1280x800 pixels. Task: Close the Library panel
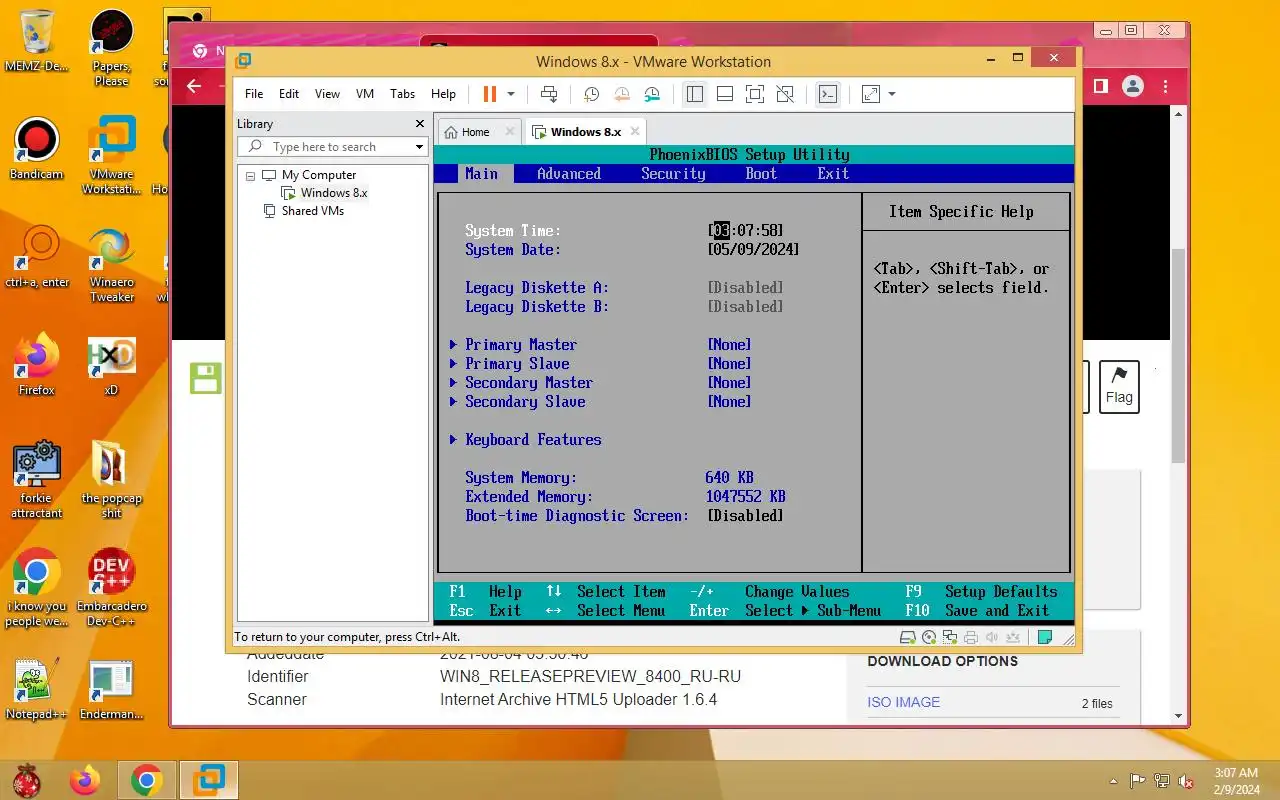420,124
